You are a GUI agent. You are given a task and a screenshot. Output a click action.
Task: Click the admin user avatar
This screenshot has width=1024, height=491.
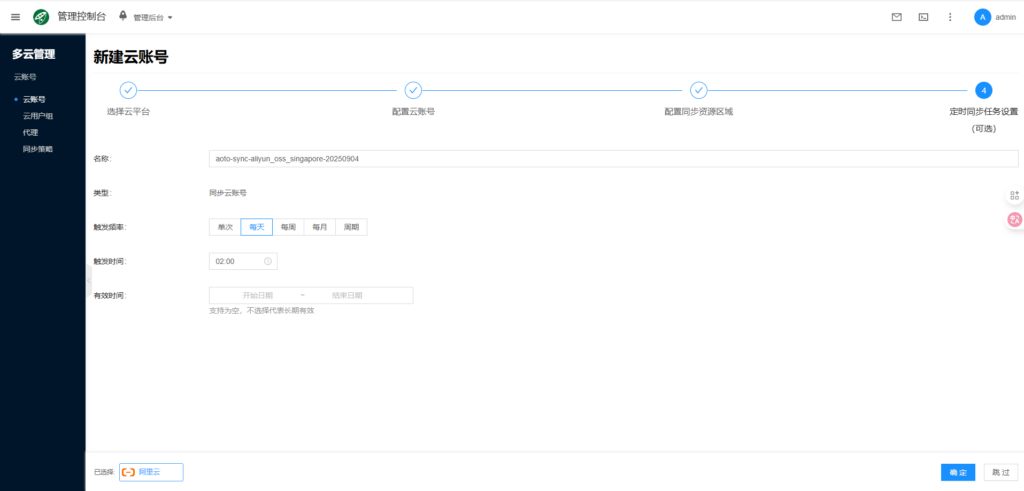tap(982, 17)
